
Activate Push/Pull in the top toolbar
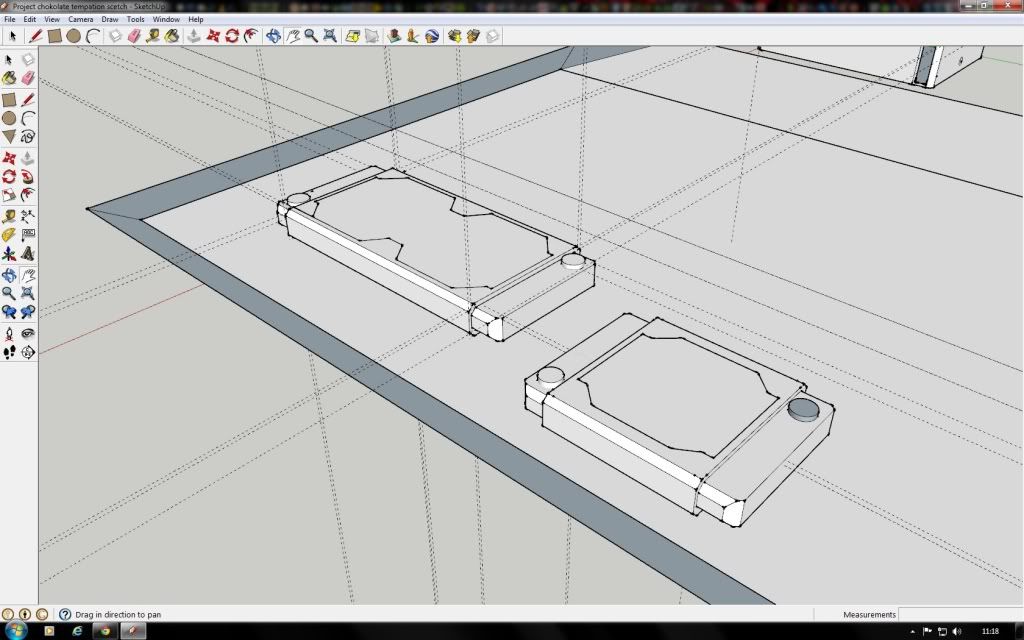point(194,36)
